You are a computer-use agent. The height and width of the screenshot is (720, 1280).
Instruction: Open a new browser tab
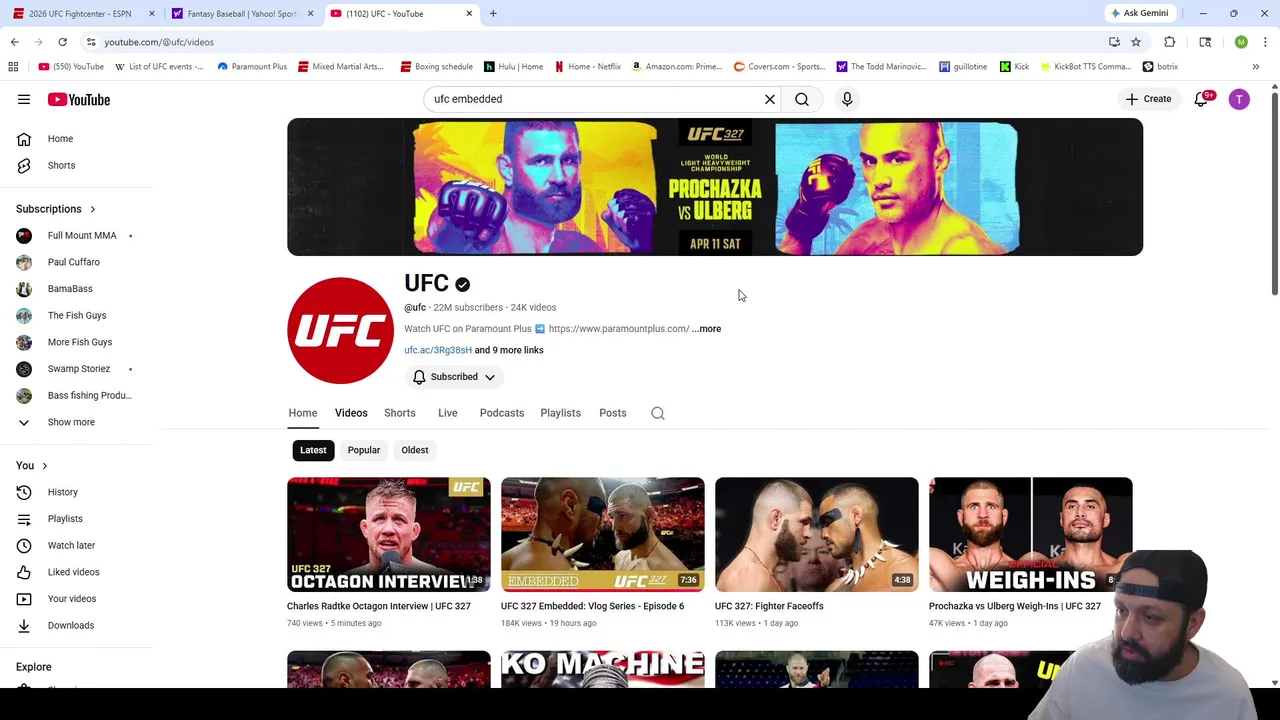coord(493,14)
